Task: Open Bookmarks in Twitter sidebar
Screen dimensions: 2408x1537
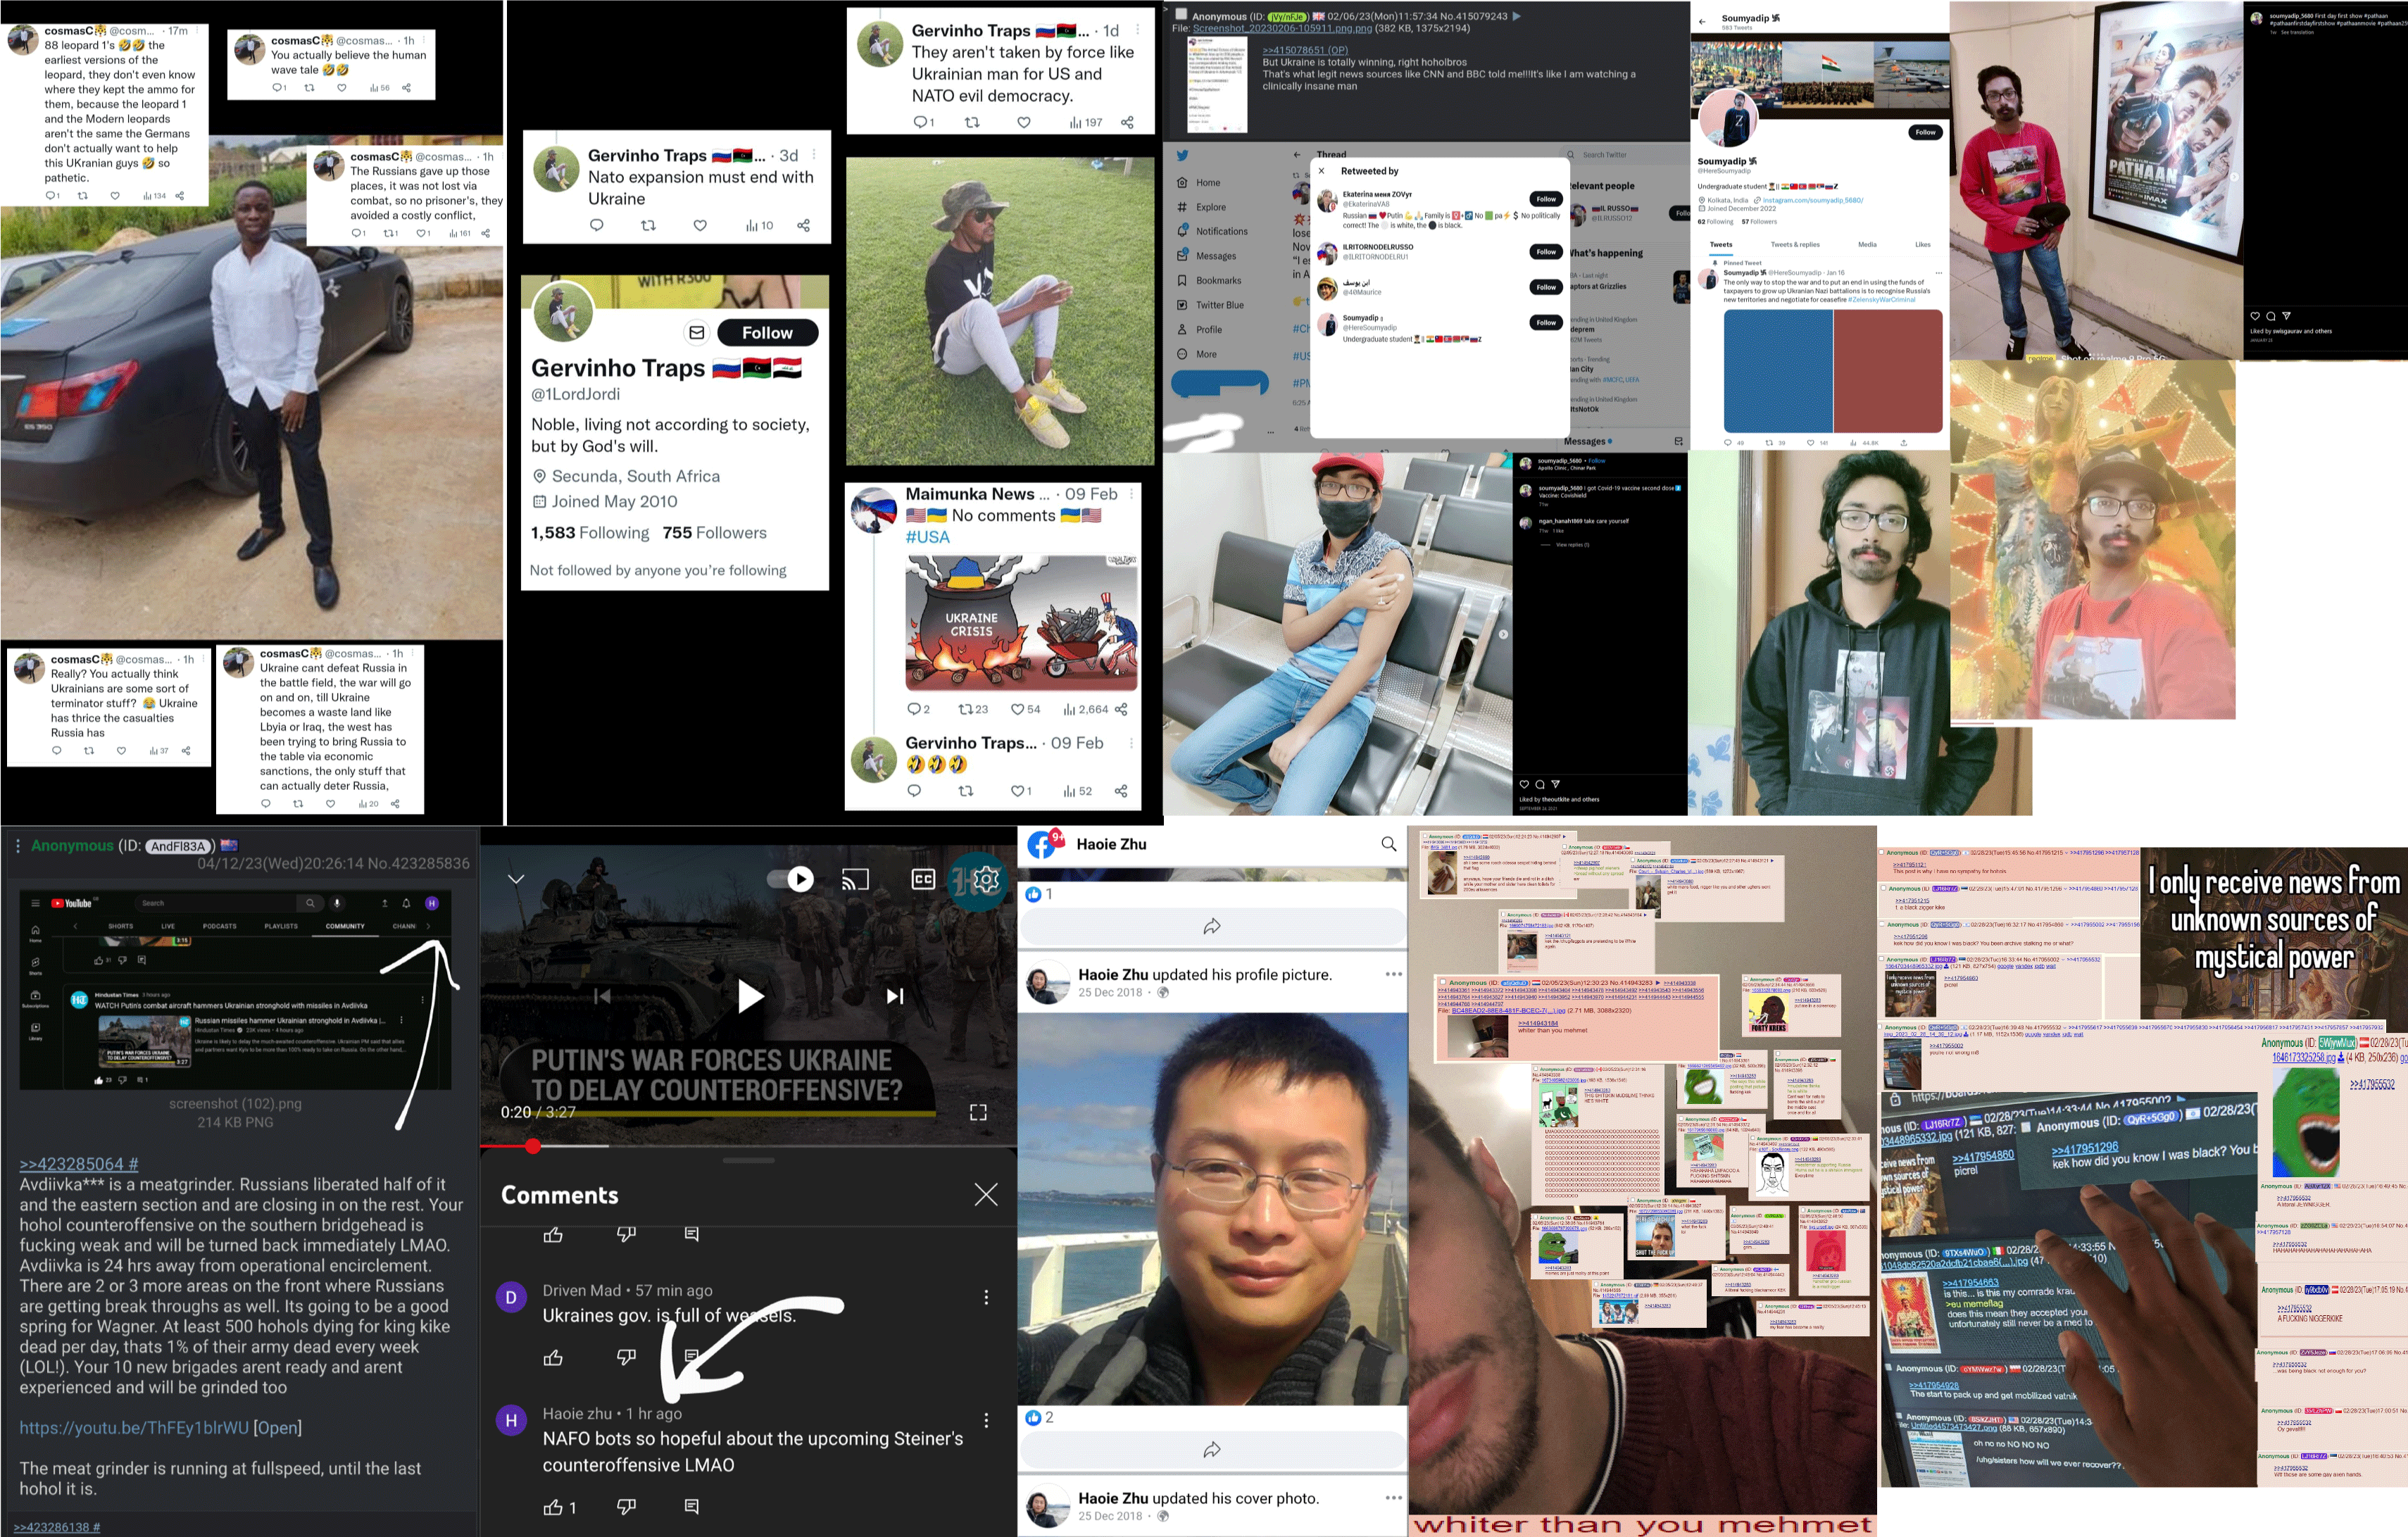Action: tap(1208, 281)
